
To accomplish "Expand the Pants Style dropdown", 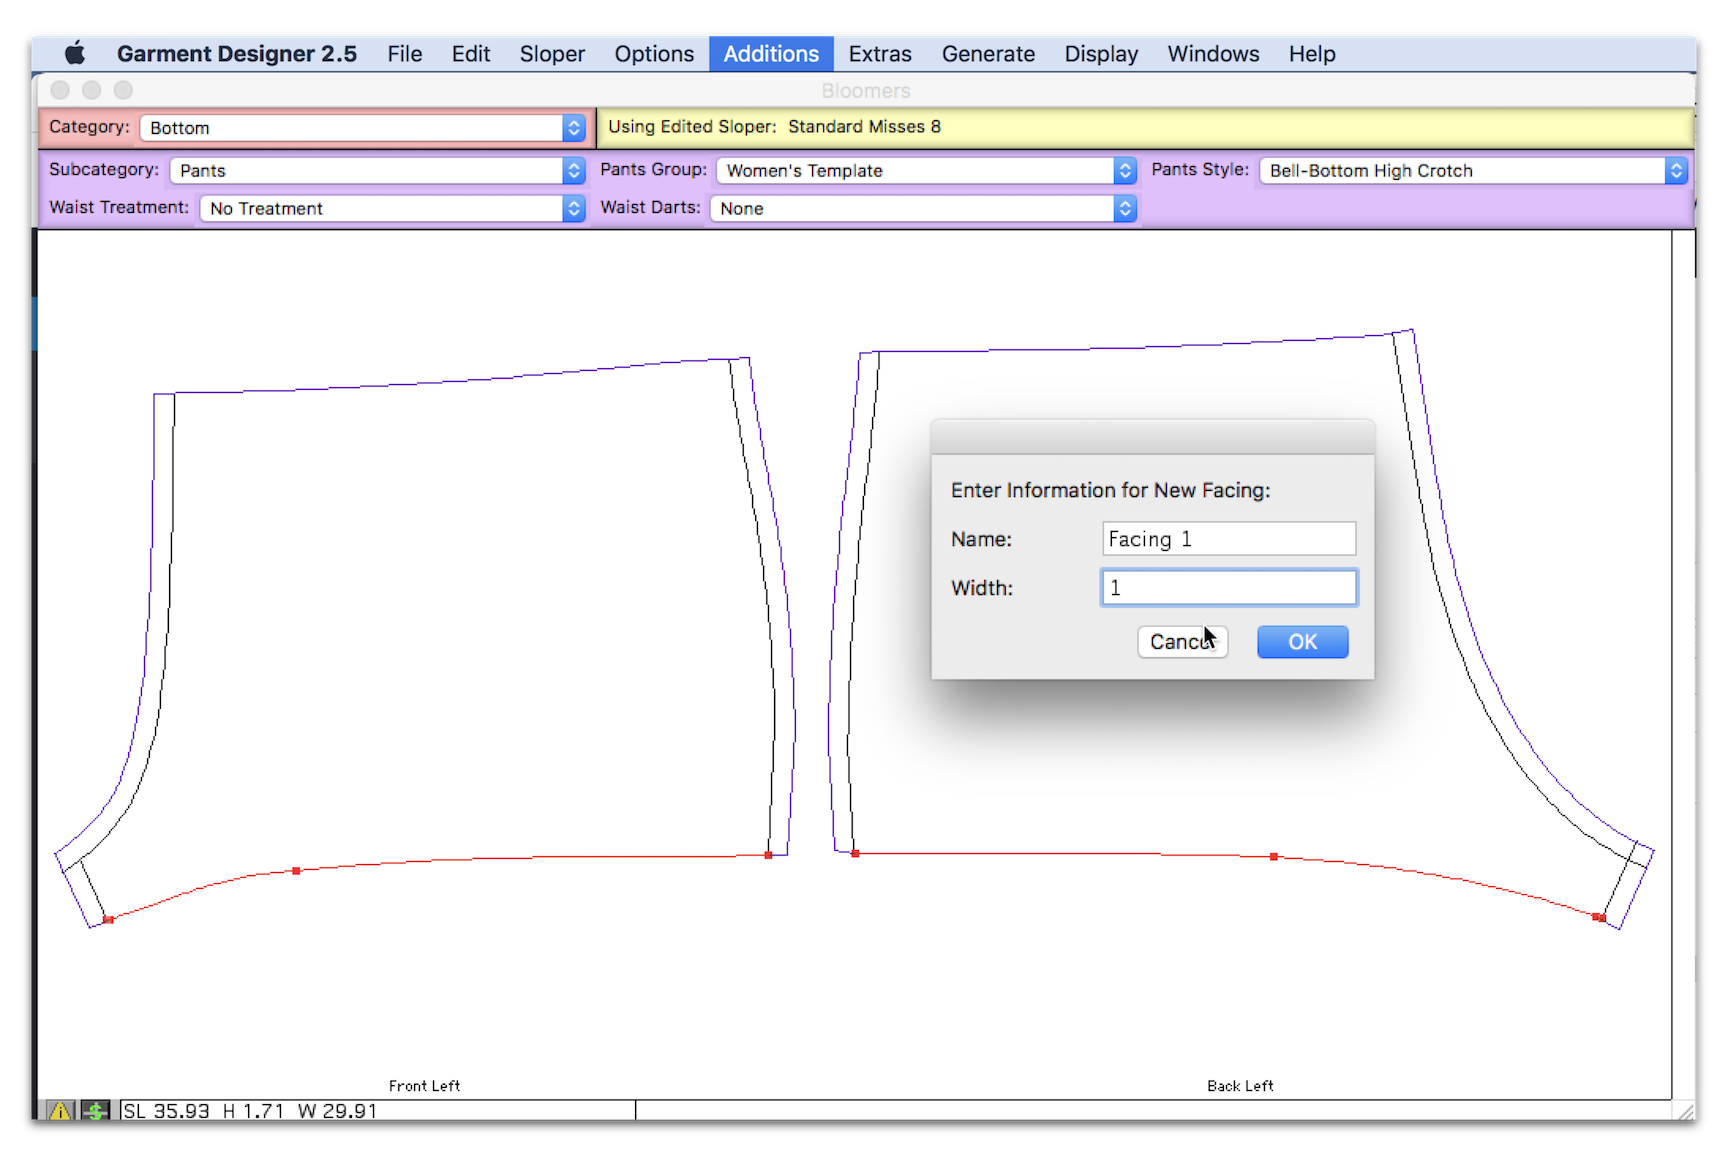I will click(x=1473, y=171).
